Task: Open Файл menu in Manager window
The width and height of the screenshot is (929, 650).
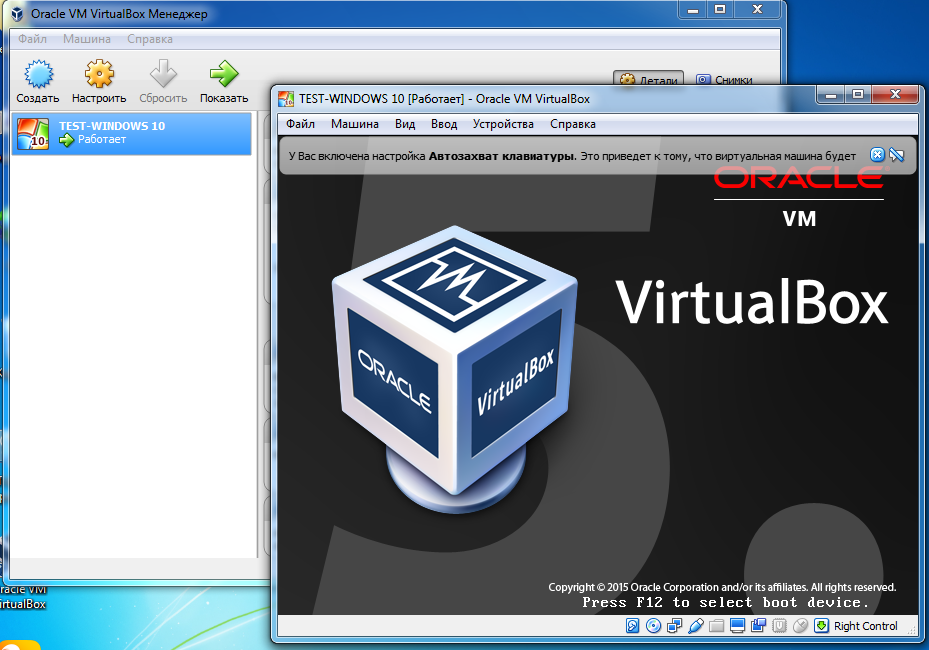Action: click(32, 39)
